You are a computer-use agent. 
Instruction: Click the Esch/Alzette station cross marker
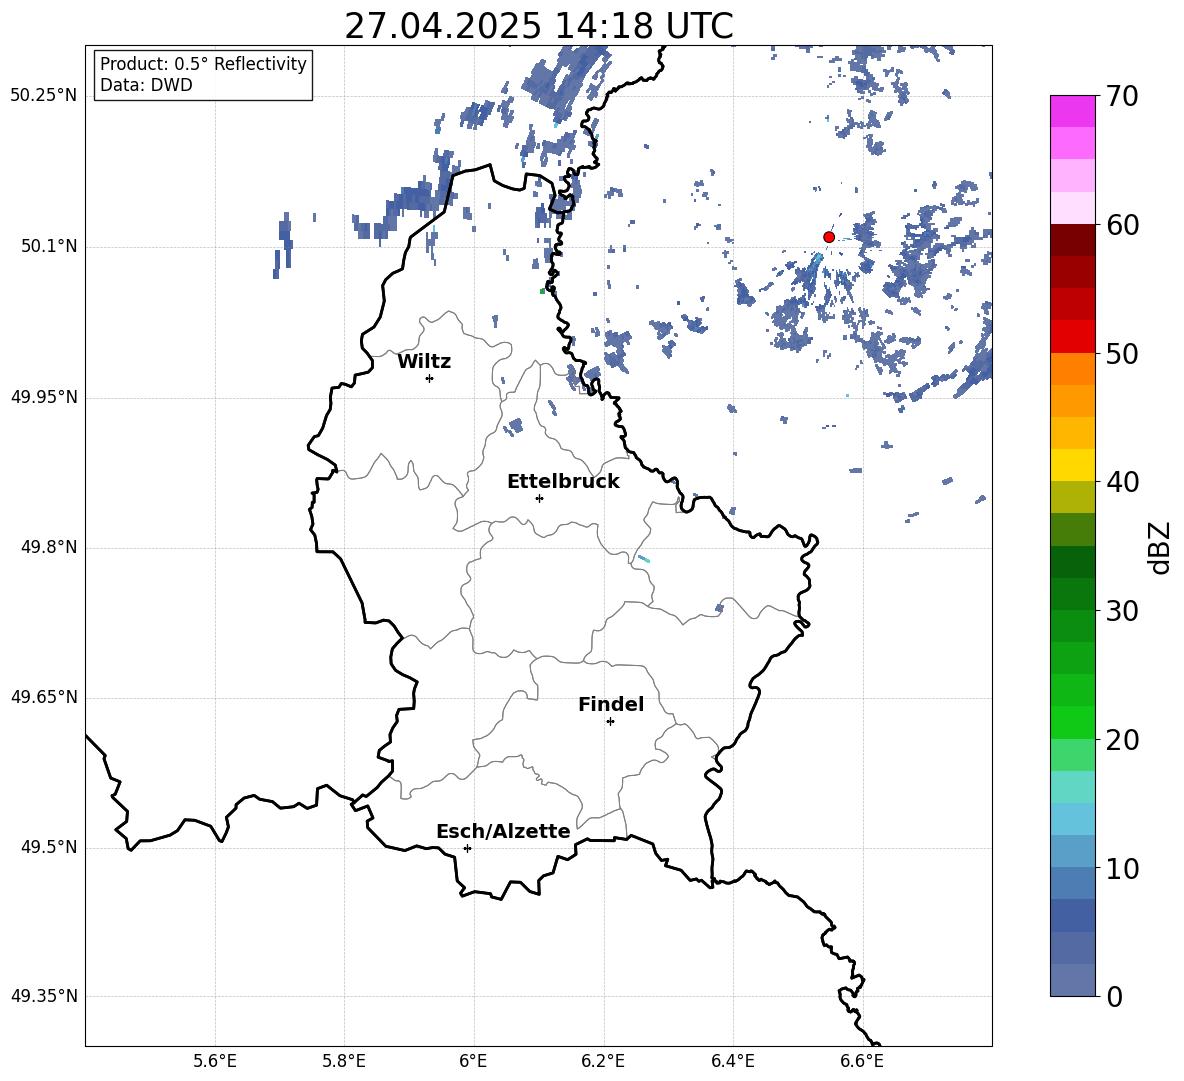coord(467,848)
